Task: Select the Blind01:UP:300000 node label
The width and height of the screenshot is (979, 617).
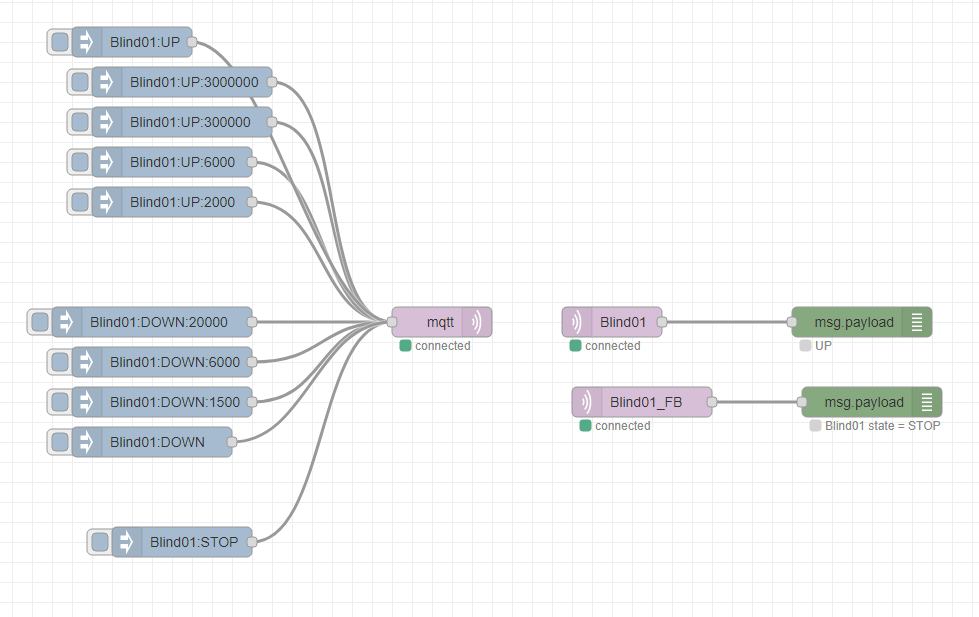Action: (190, 122)
